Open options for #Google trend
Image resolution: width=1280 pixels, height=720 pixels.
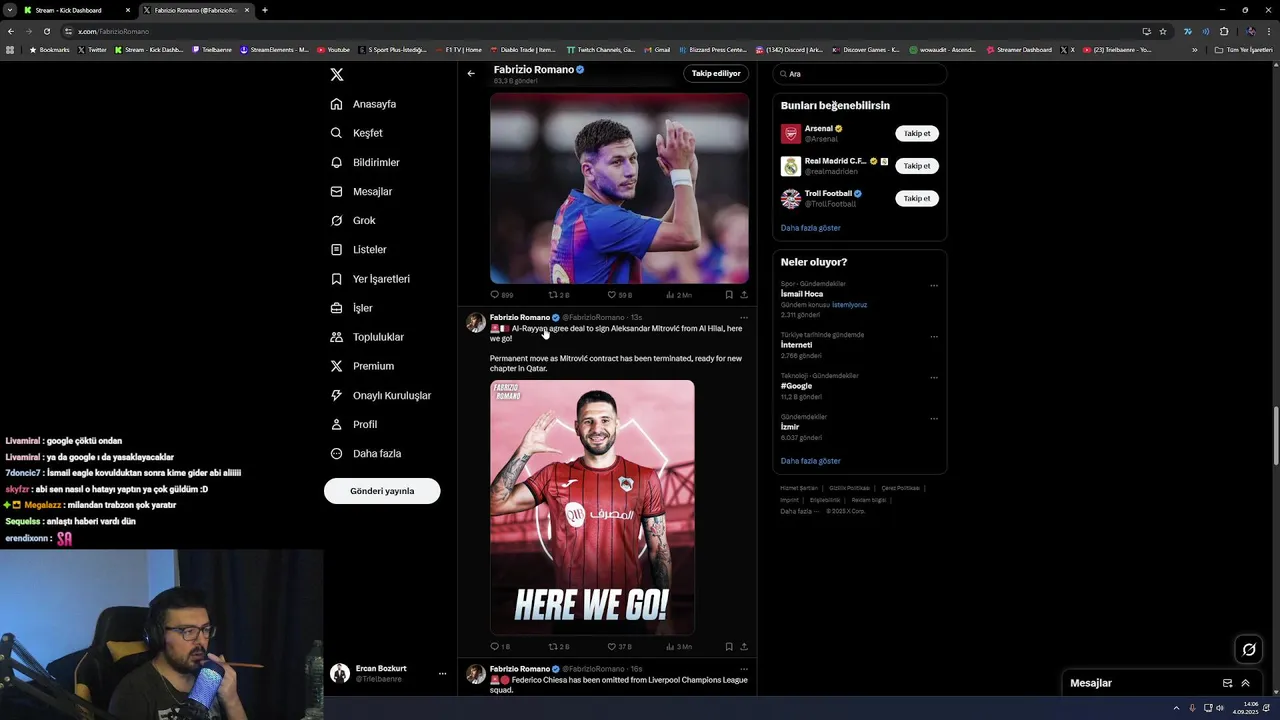click(934, 378)
